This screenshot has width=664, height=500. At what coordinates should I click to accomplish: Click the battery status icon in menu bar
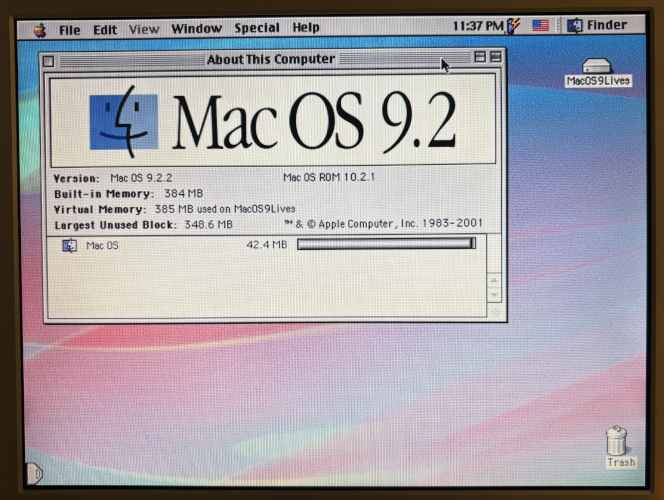[514, 26]
